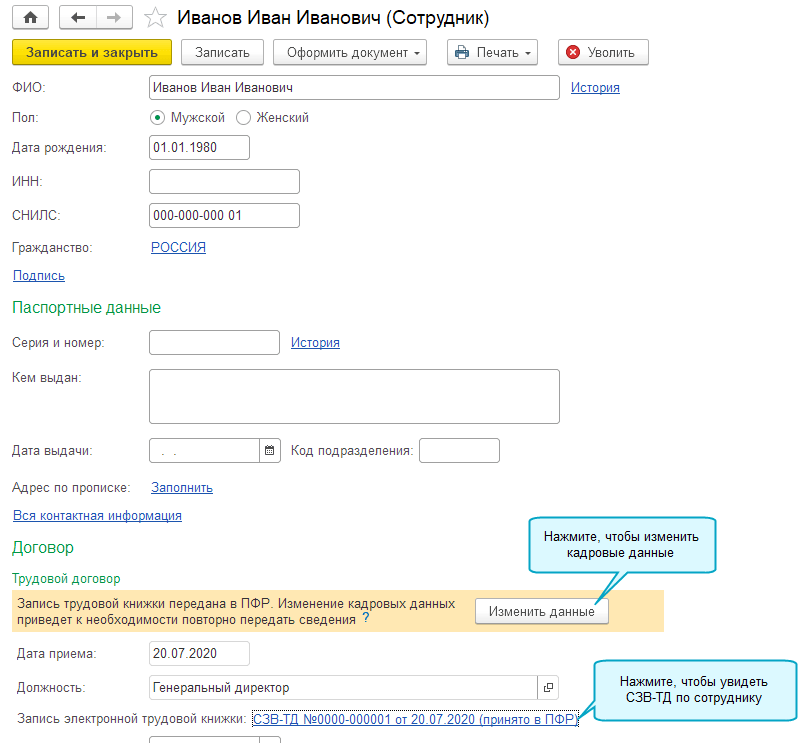The width and height of the screenshot is (812, 743).
Task: Click the Уволить button
Action: click(603, 52)
